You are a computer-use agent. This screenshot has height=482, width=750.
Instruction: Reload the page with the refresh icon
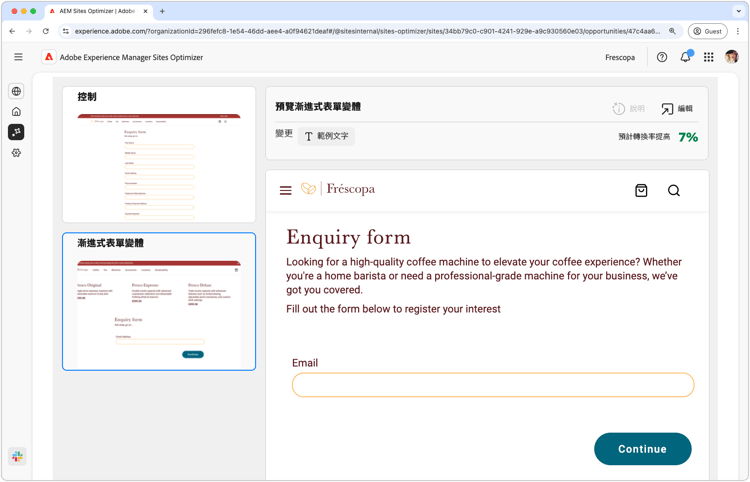pyautogui.click(x=46, y=31)
